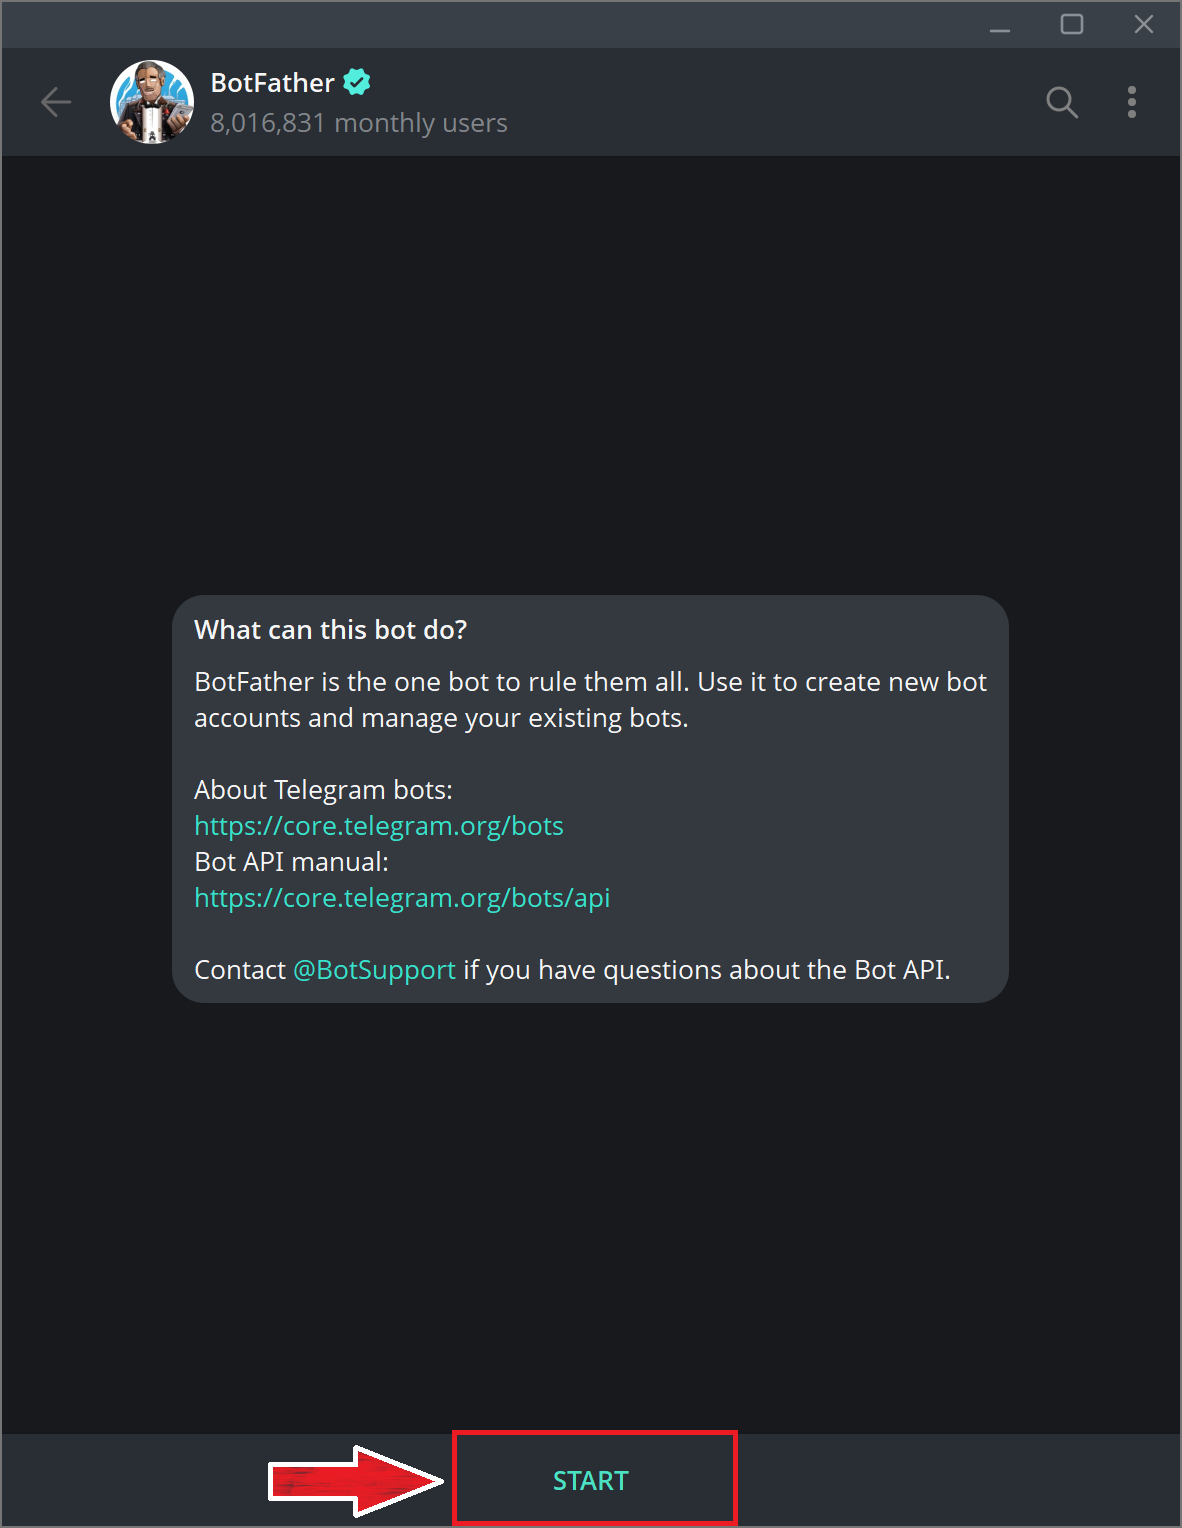Click the BotFather chat name
1182x1528 pixels.
(272, 83)
